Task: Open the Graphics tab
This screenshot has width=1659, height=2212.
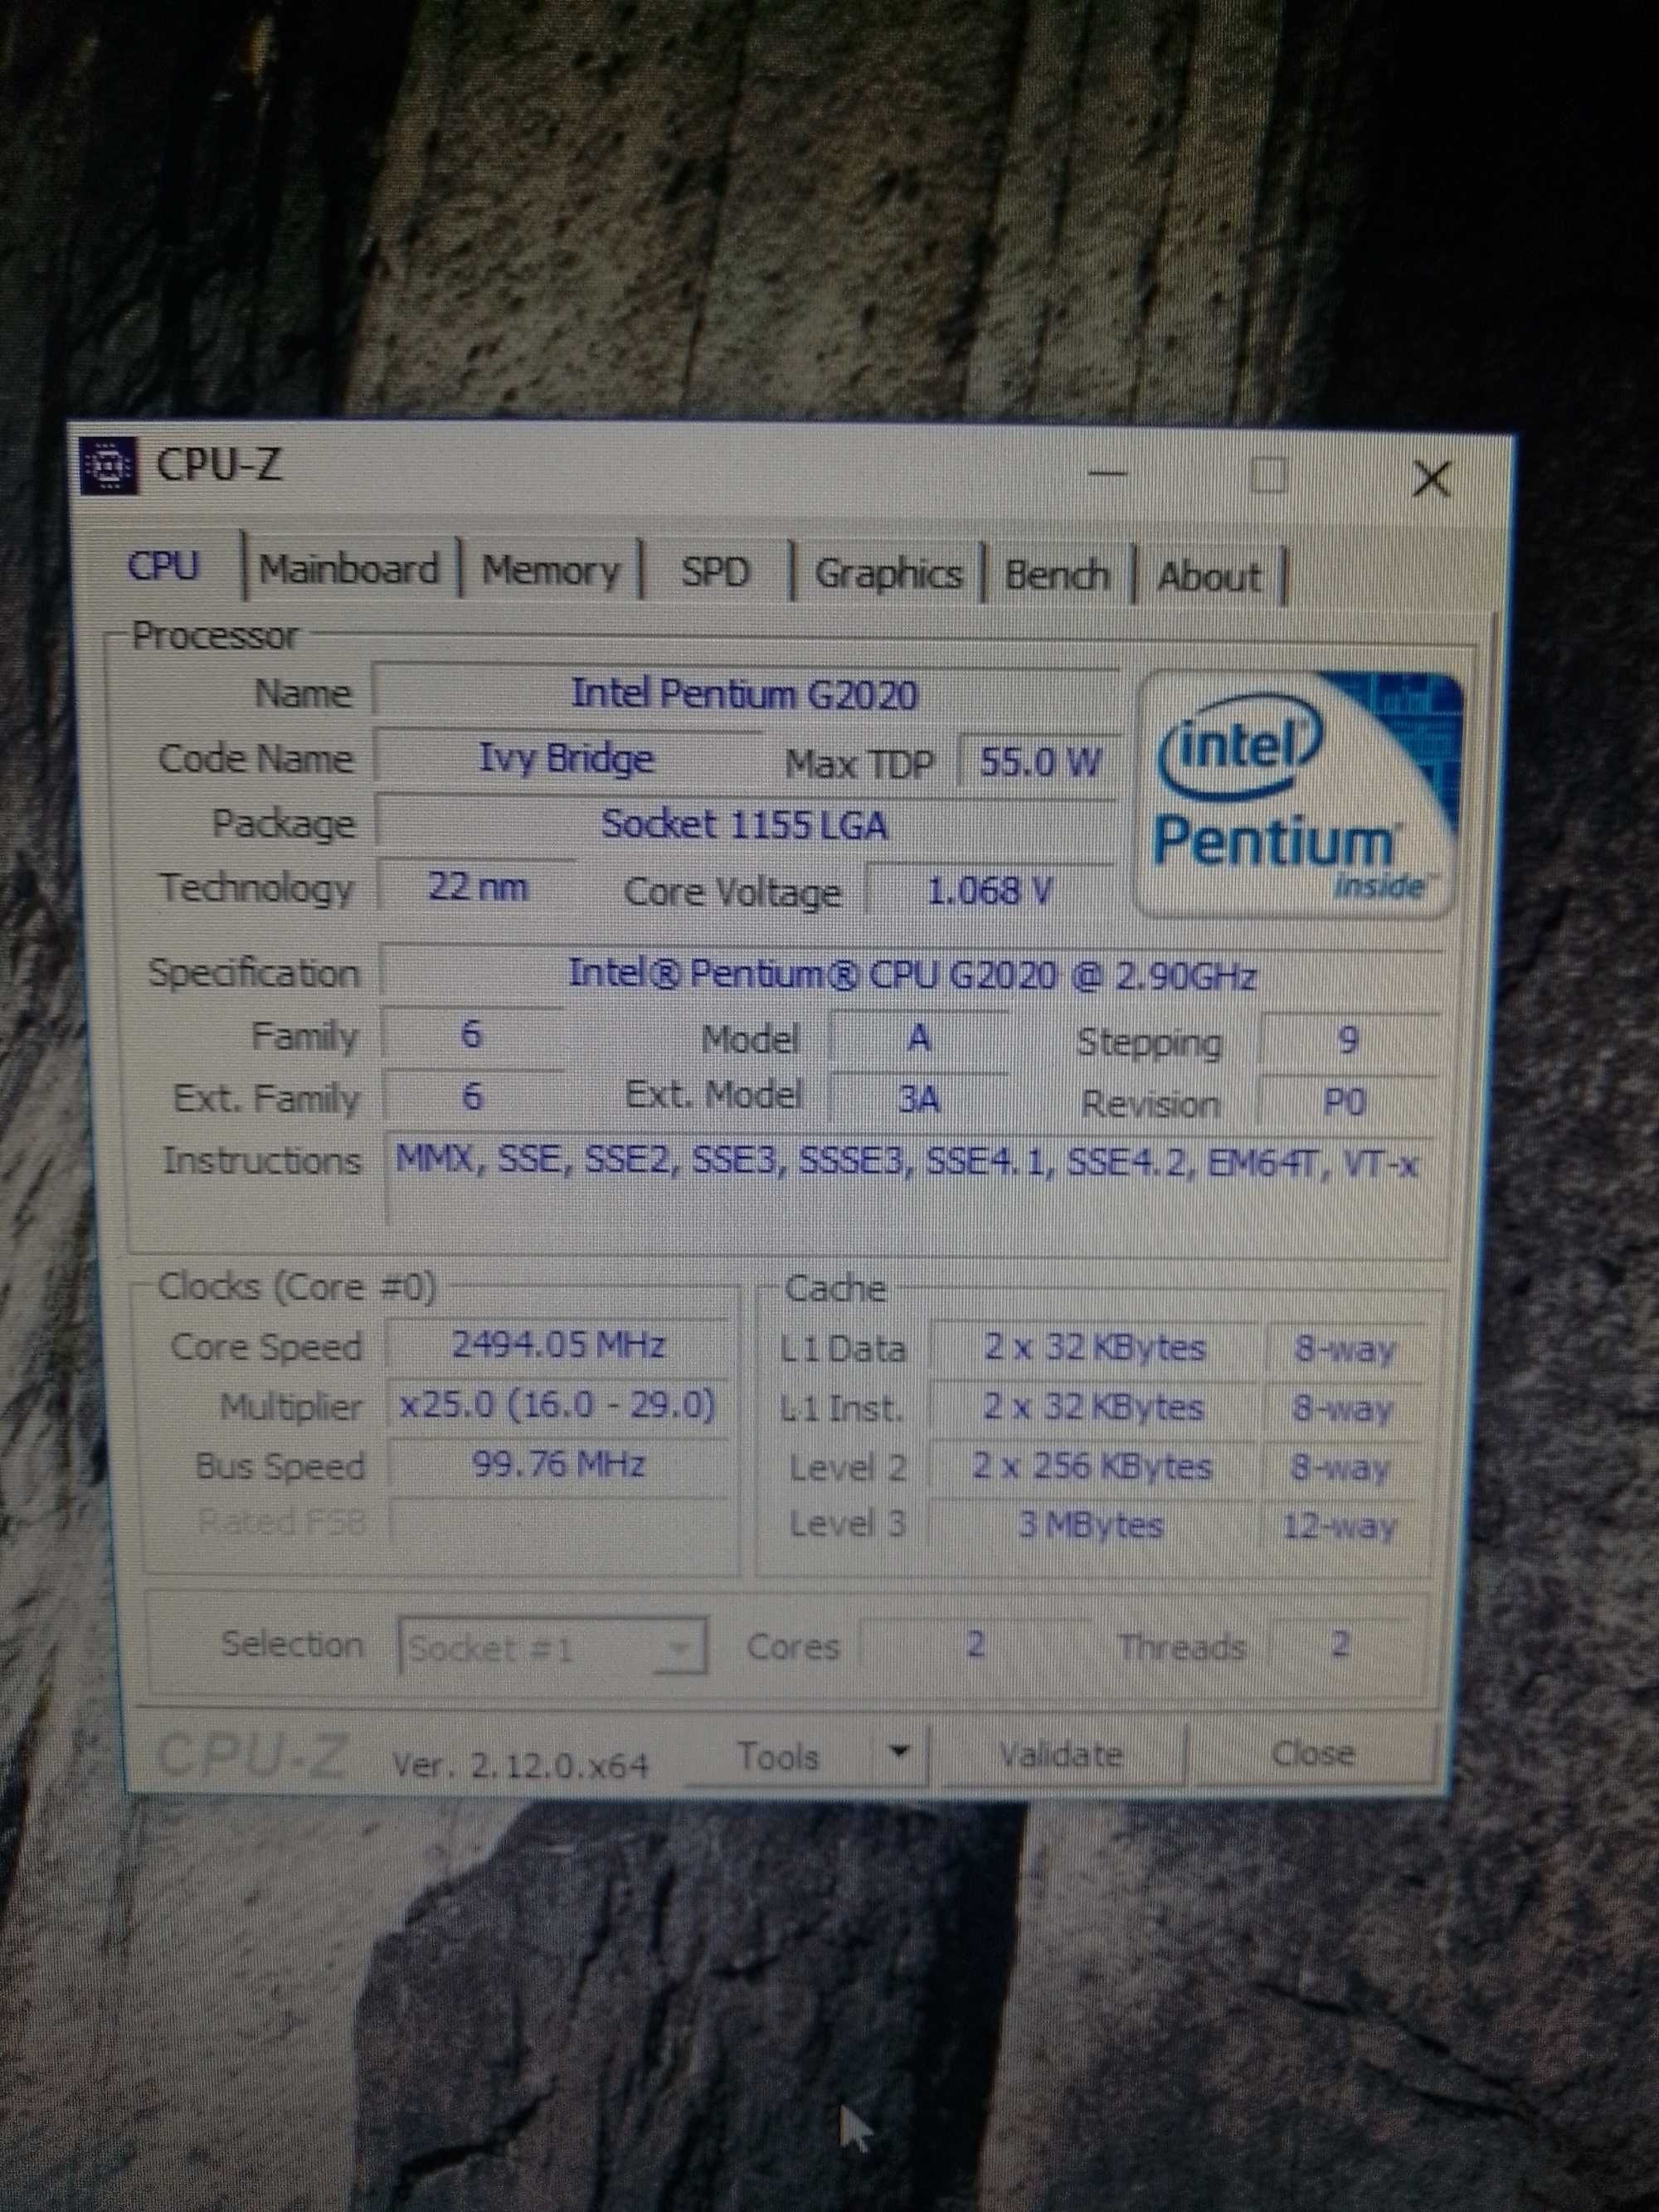Action: [888, 574]
